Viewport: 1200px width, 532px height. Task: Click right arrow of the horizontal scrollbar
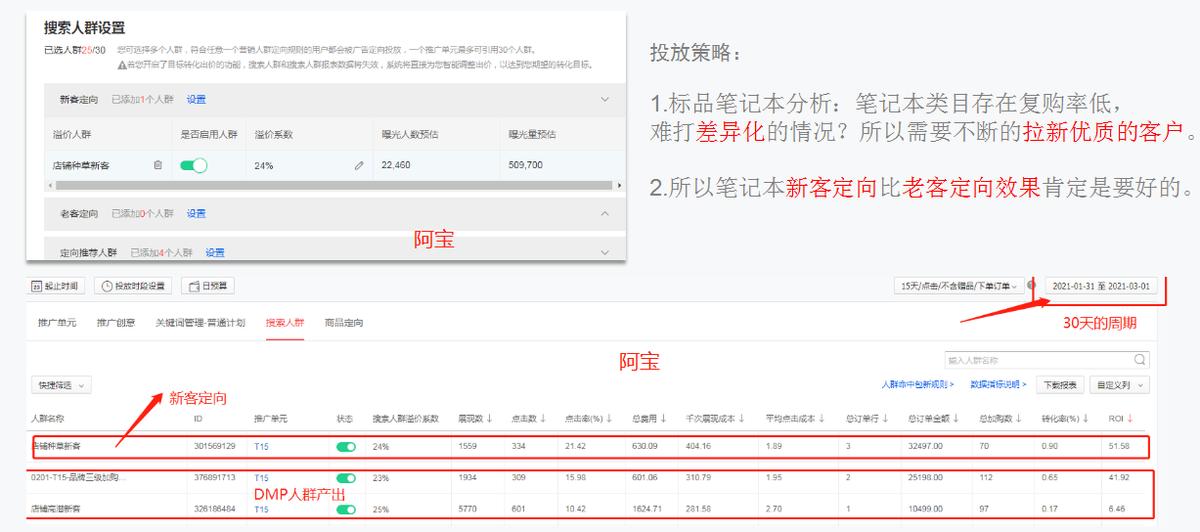[x=619, y=185]
